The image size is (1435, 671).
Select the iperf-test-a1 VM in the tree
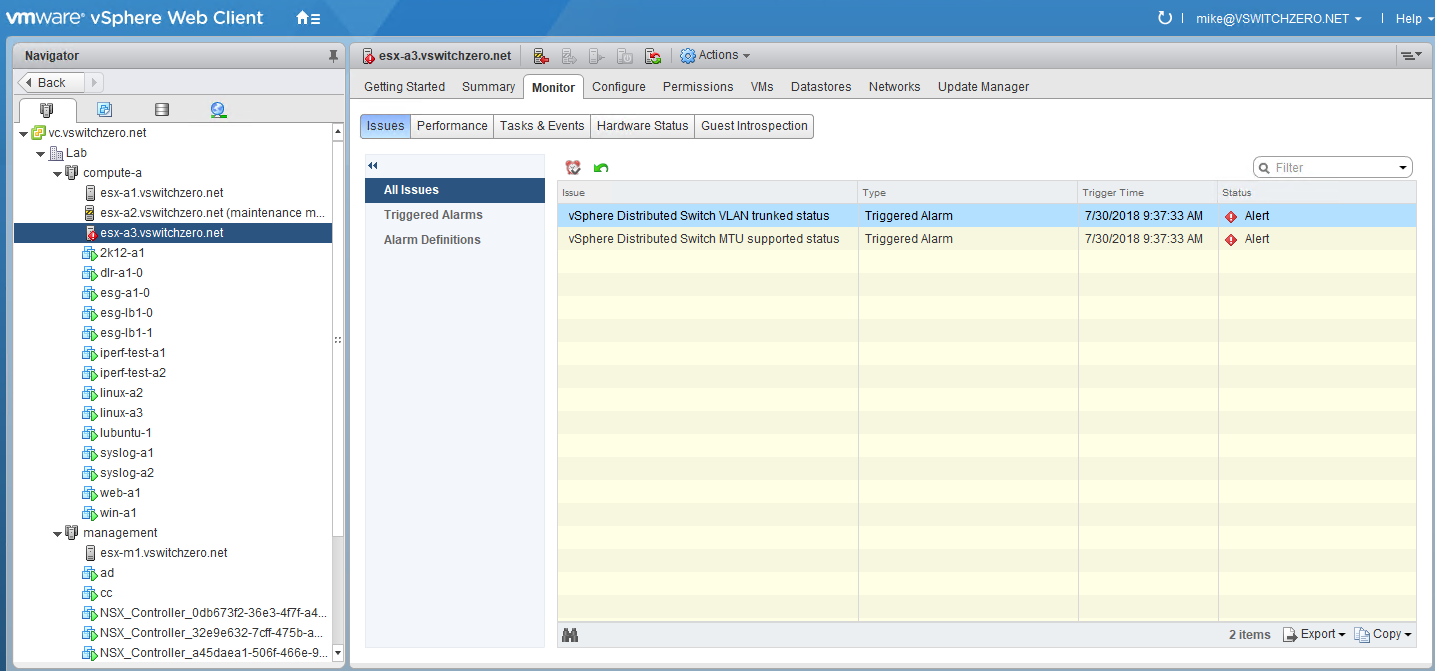coord(132,353)
